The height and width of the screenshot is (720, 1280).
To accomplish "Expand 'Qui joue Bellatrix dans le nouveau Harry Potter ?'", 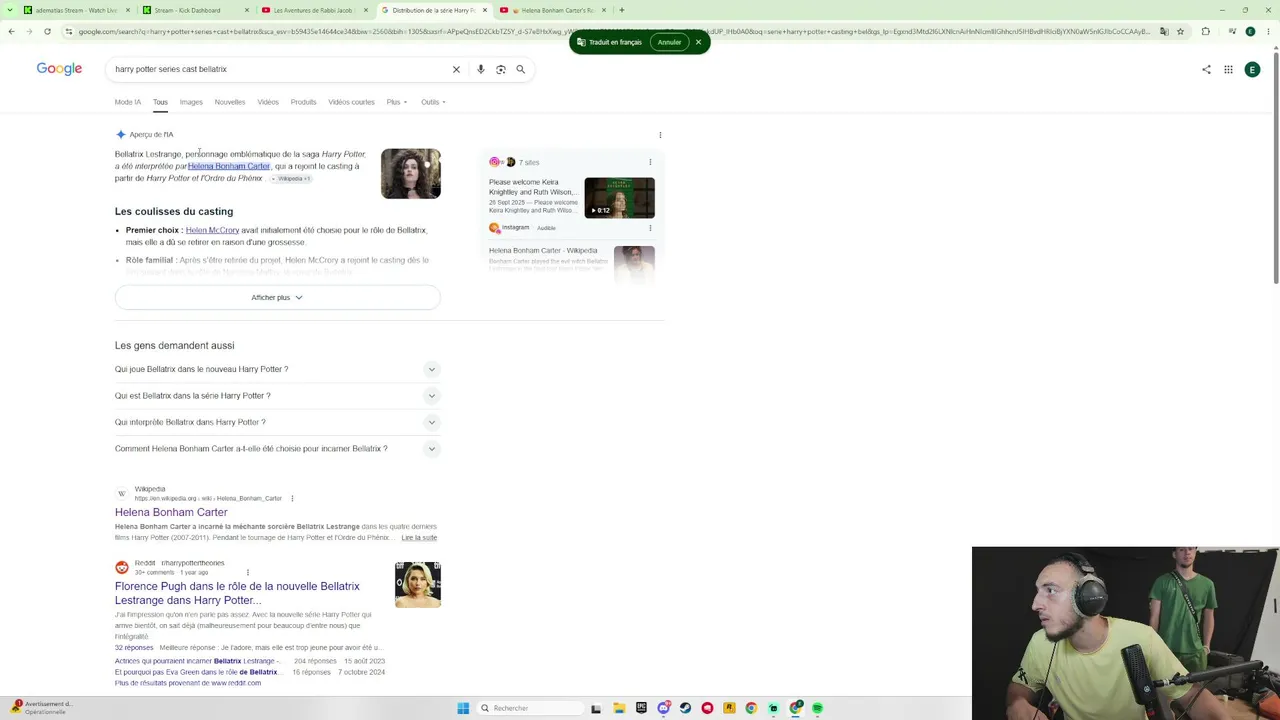I will click(x=277, y=369).
